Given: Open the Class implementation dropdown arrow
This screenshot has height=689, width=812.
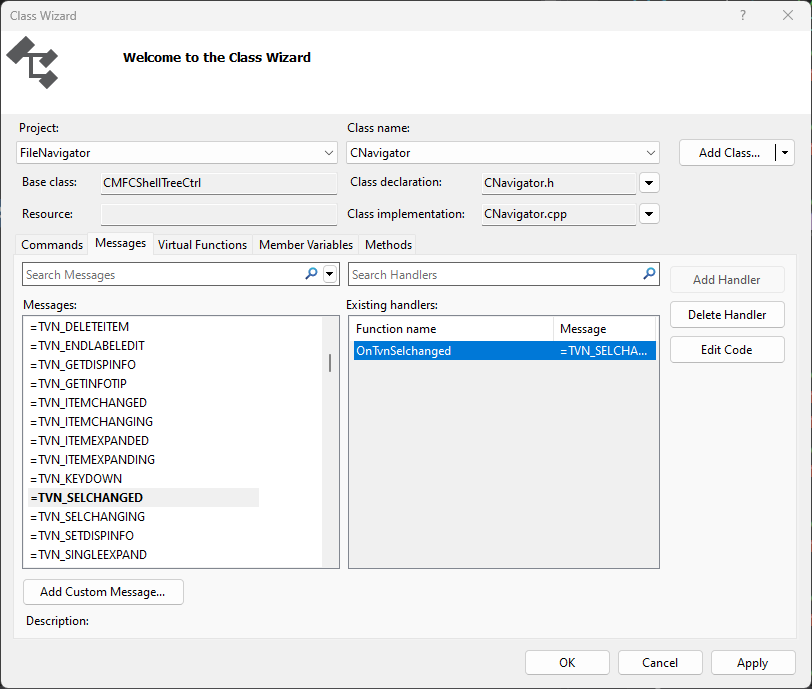Looking at the screenshot, I should pos(649,214).
